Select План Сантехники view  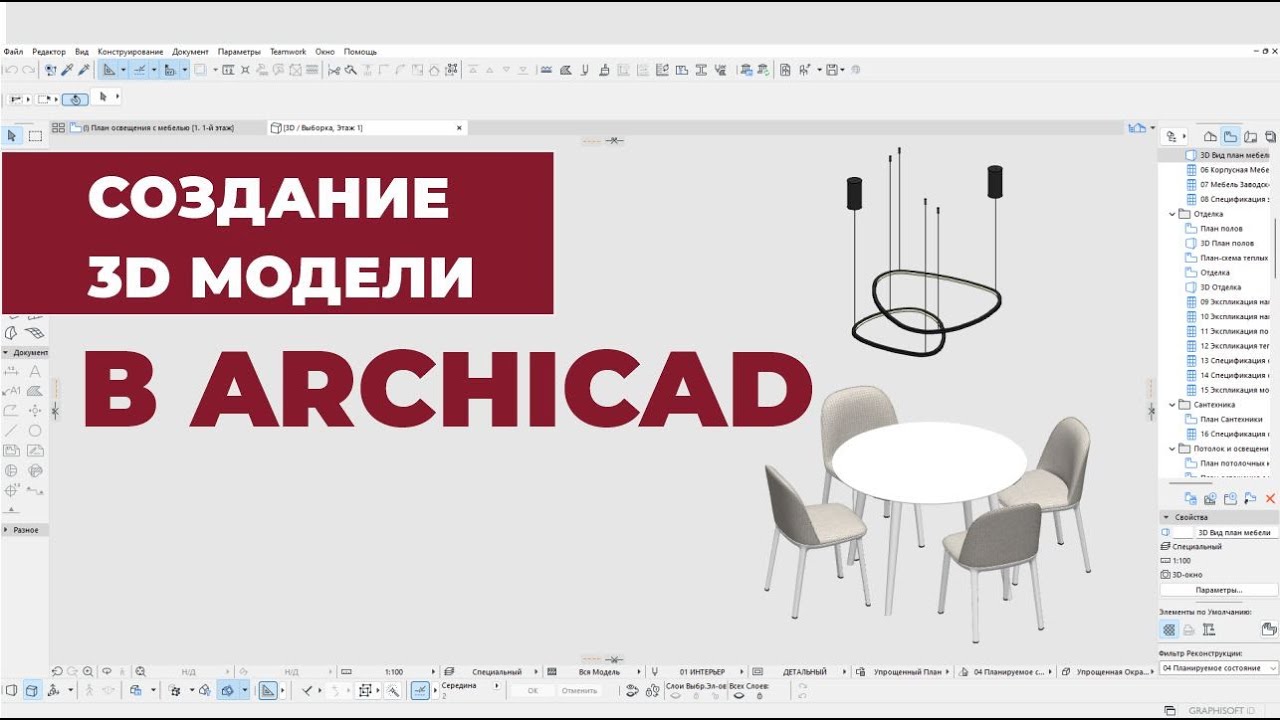coord(1231,420)
